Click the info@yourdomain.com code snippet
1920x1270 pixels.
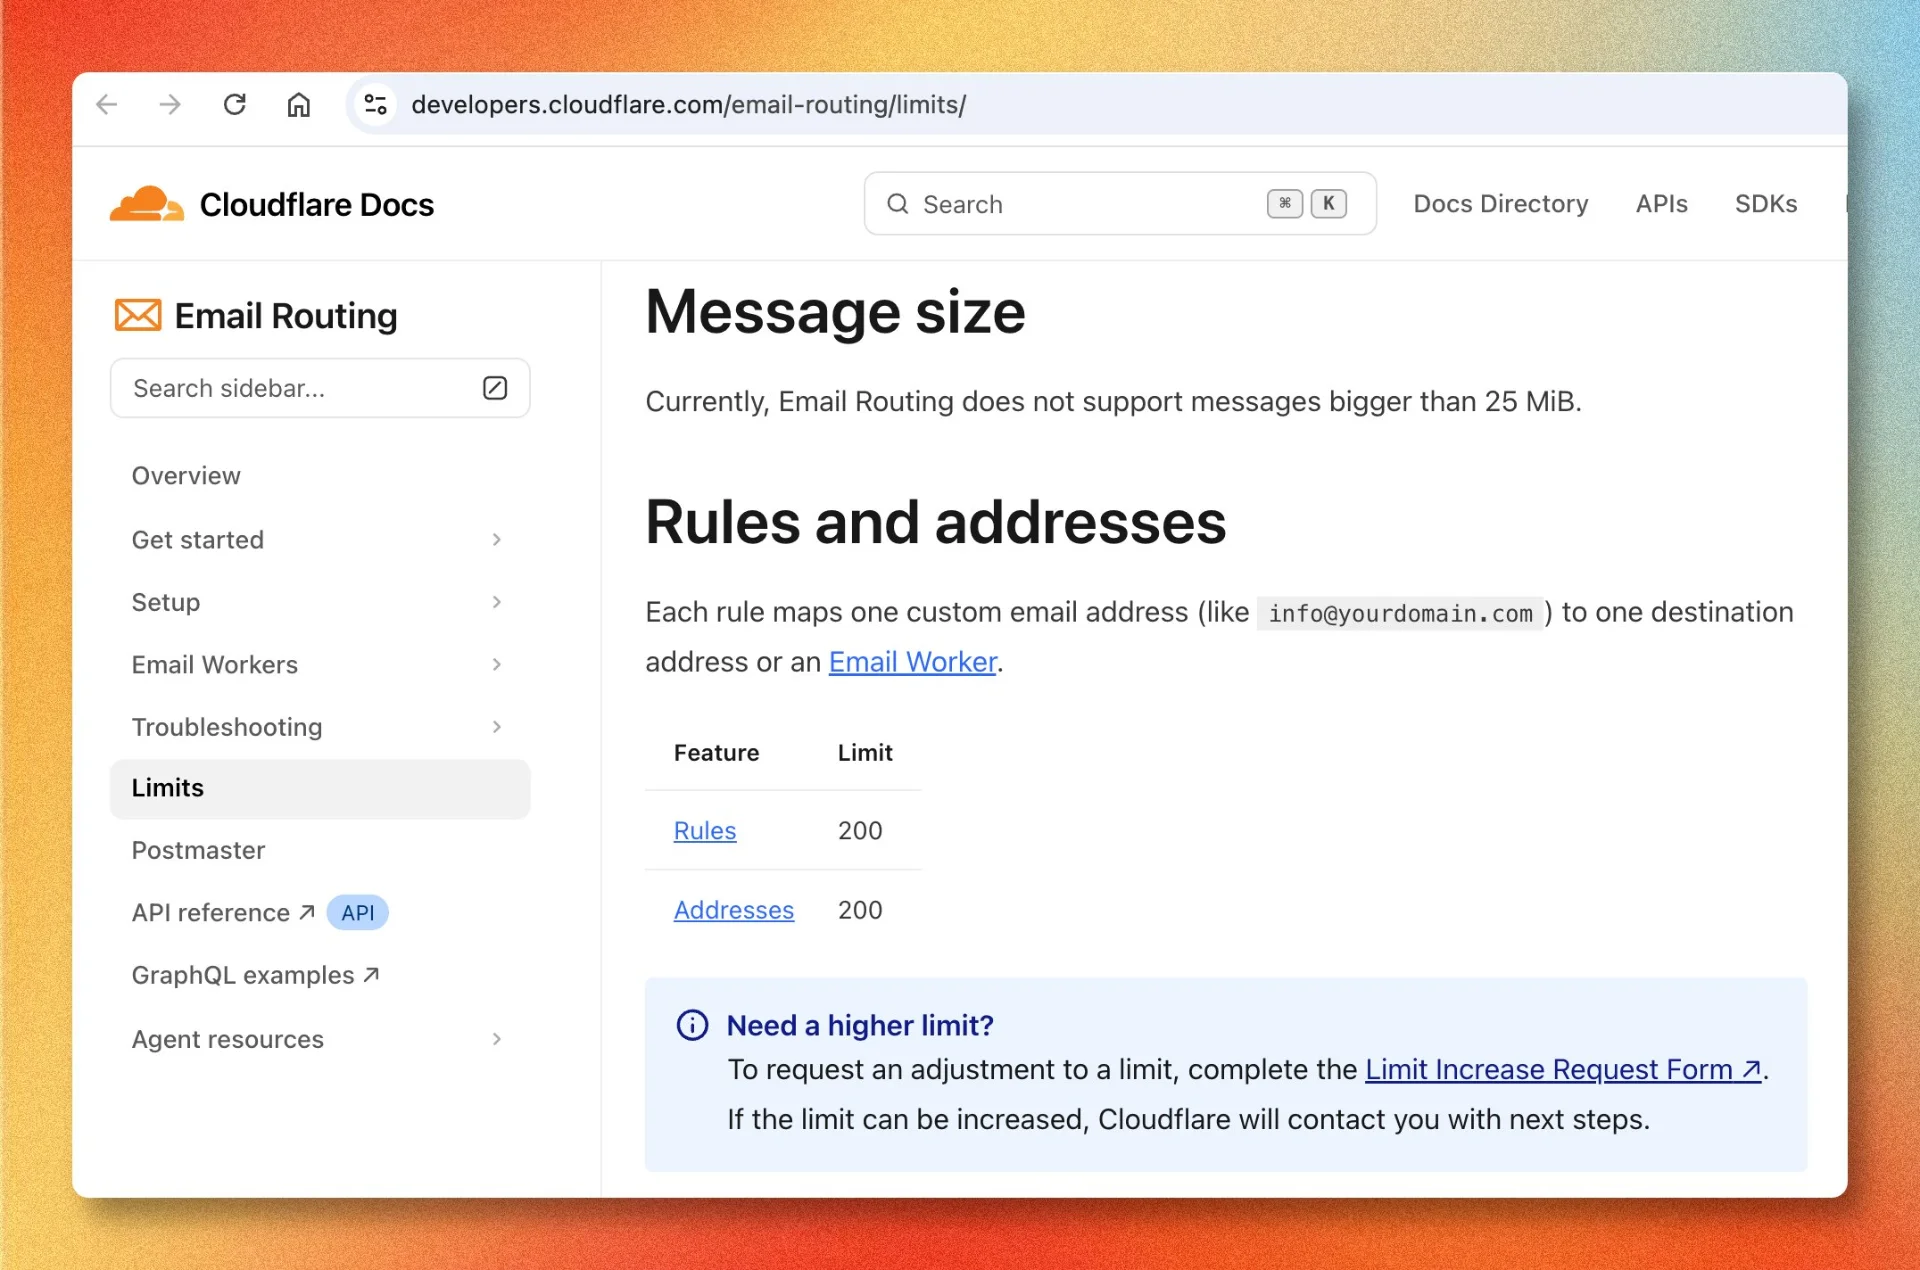point(1400,613)
